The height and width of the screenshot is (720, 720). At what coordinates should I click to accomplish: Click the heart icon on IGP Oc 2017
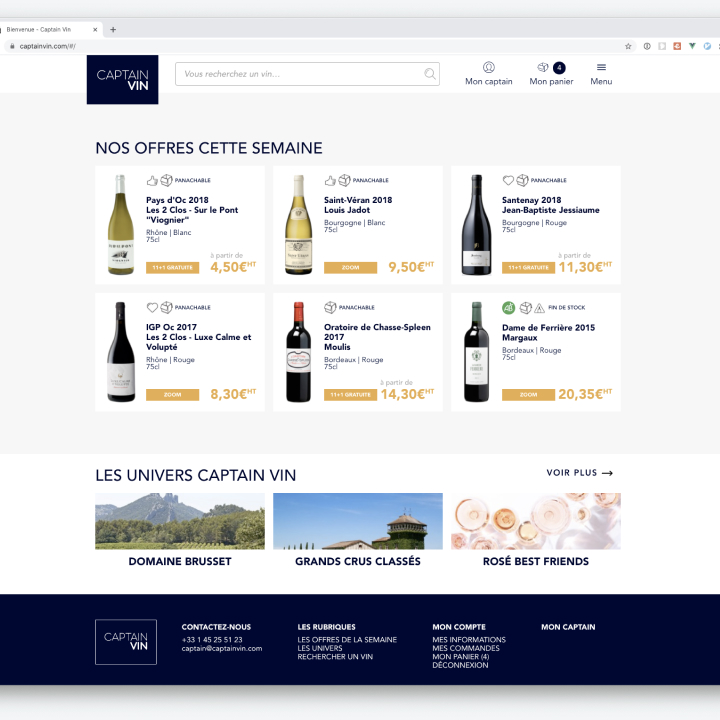pos(152,308)
